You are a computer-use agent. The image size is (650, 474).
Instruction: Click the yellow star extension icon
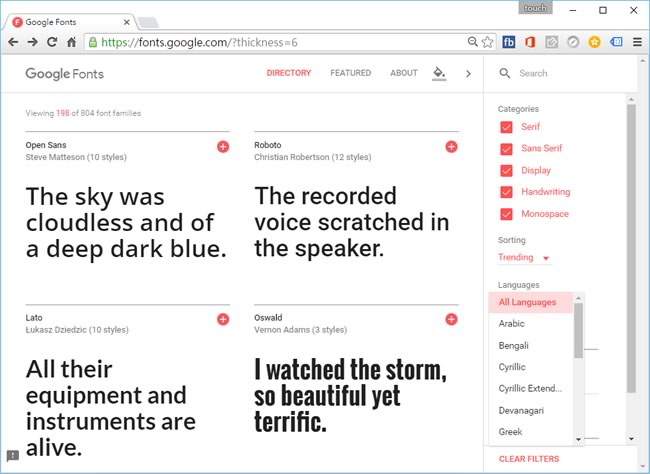594,42
